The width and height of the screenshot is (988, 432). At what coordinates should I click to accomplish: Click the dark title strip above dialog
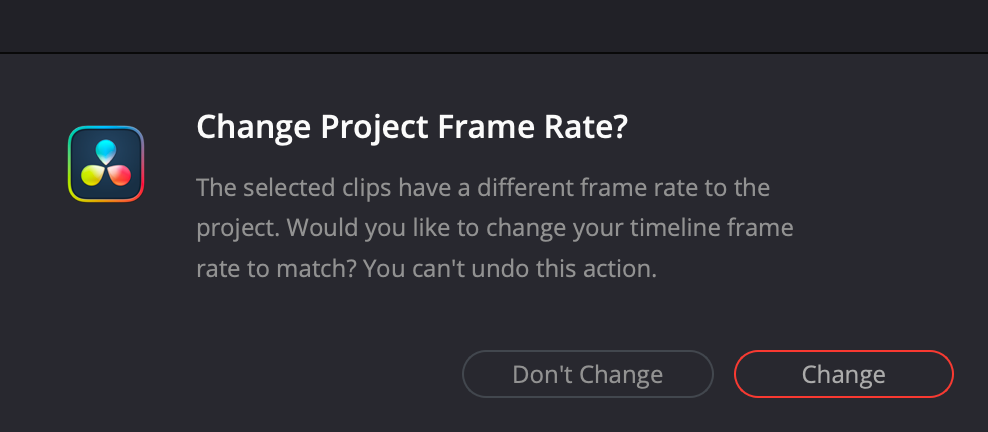(x=494, y=25)
